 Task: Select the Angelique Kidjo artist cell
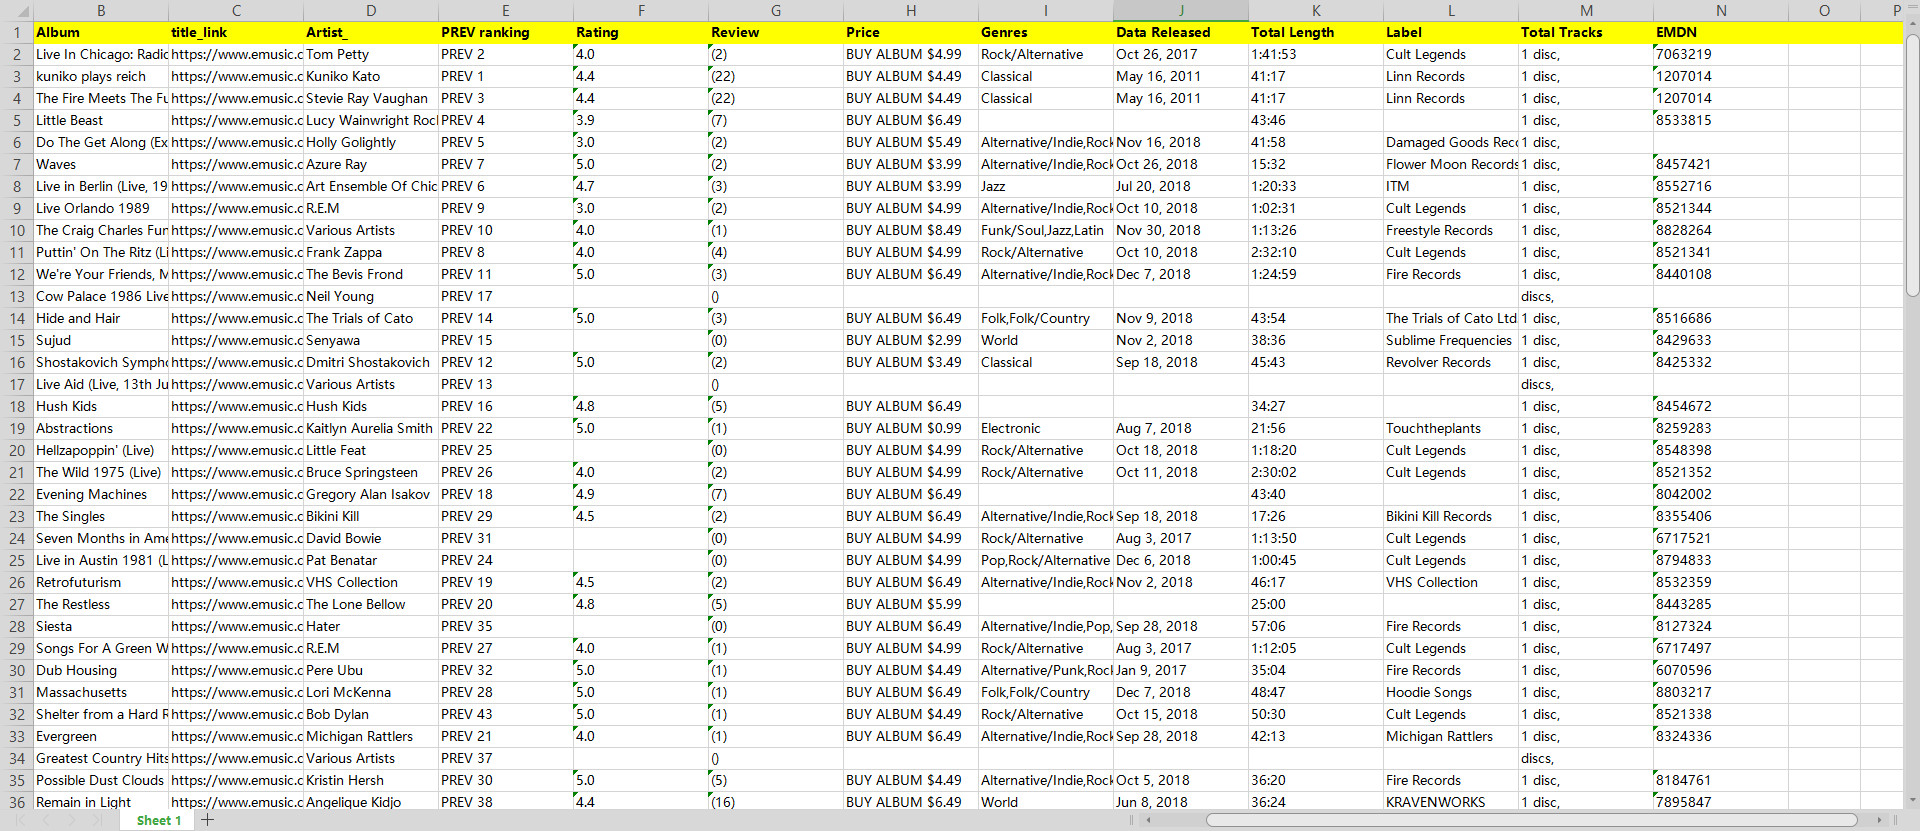pos(371,802)
